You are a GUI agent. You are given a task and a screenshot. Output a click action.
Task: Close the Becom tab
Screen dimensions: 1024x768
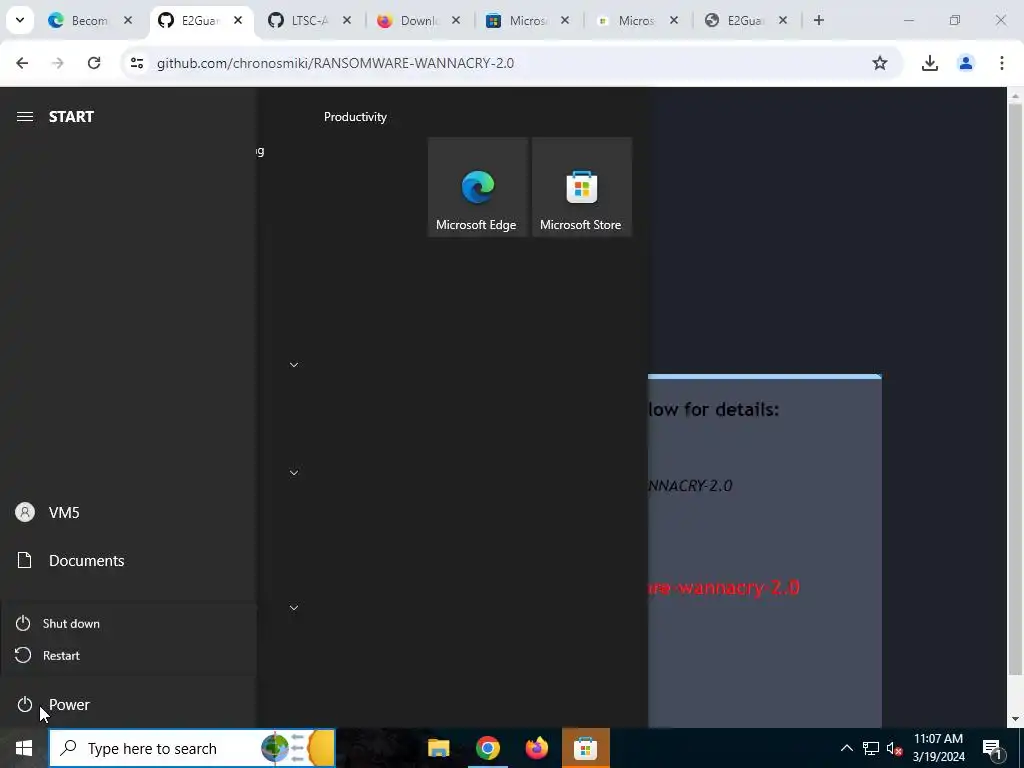(128, 21)
